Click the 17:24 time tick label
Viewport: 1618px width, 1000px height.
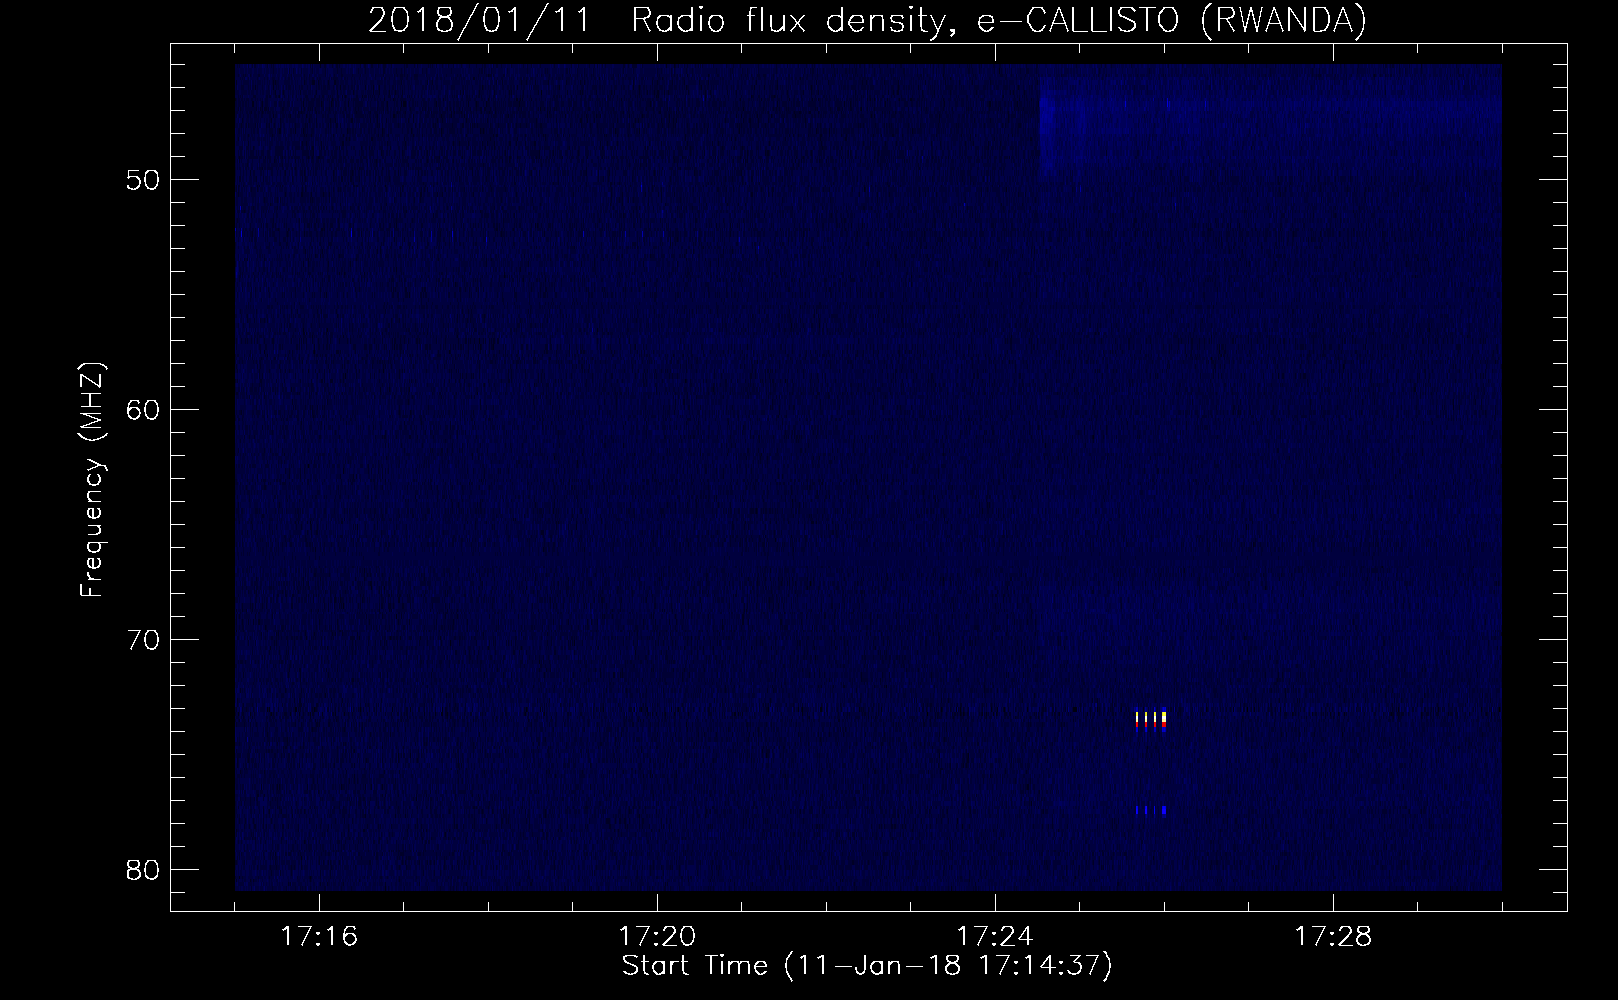pyautogui.click(x=995, y=937)
